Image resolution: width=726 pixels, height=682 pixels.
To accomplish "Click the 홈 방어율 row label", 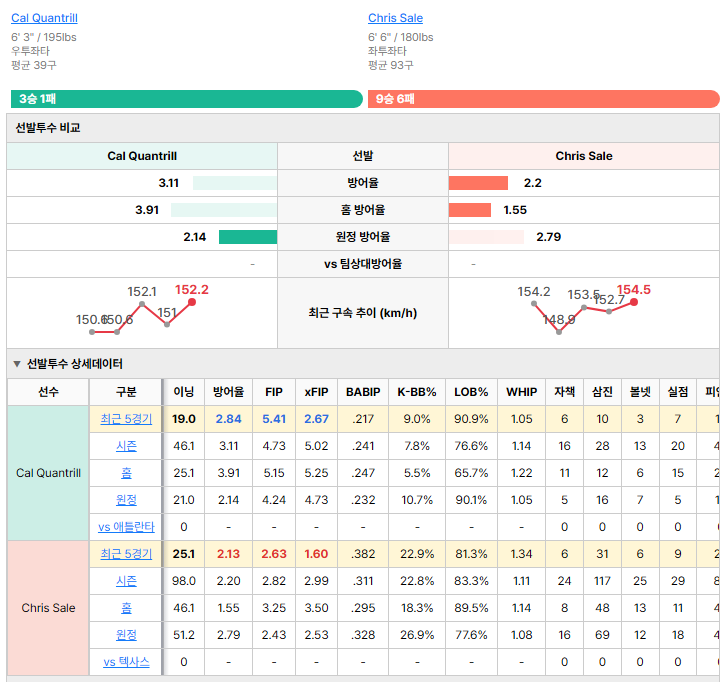I will pos(363,210).
